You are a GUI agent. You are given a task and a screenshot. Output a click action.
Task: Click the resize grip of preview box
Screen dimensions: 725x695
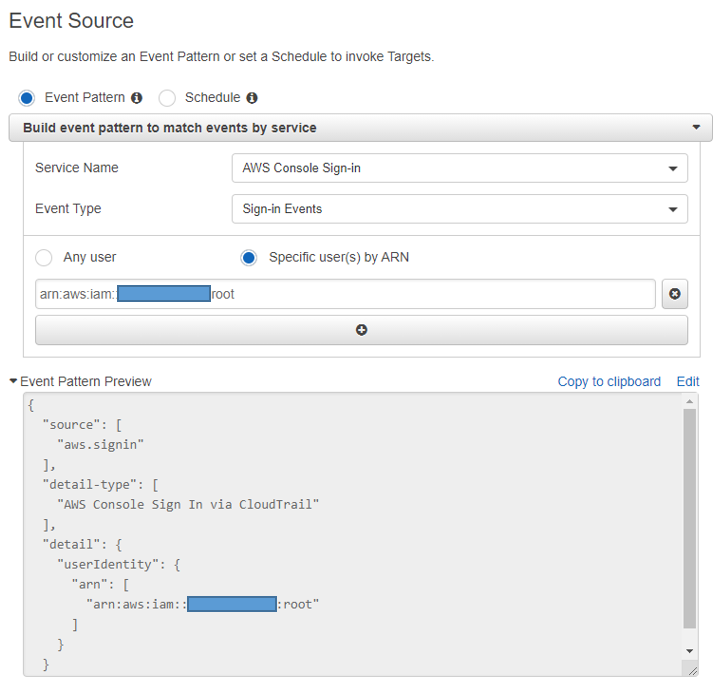692,671
